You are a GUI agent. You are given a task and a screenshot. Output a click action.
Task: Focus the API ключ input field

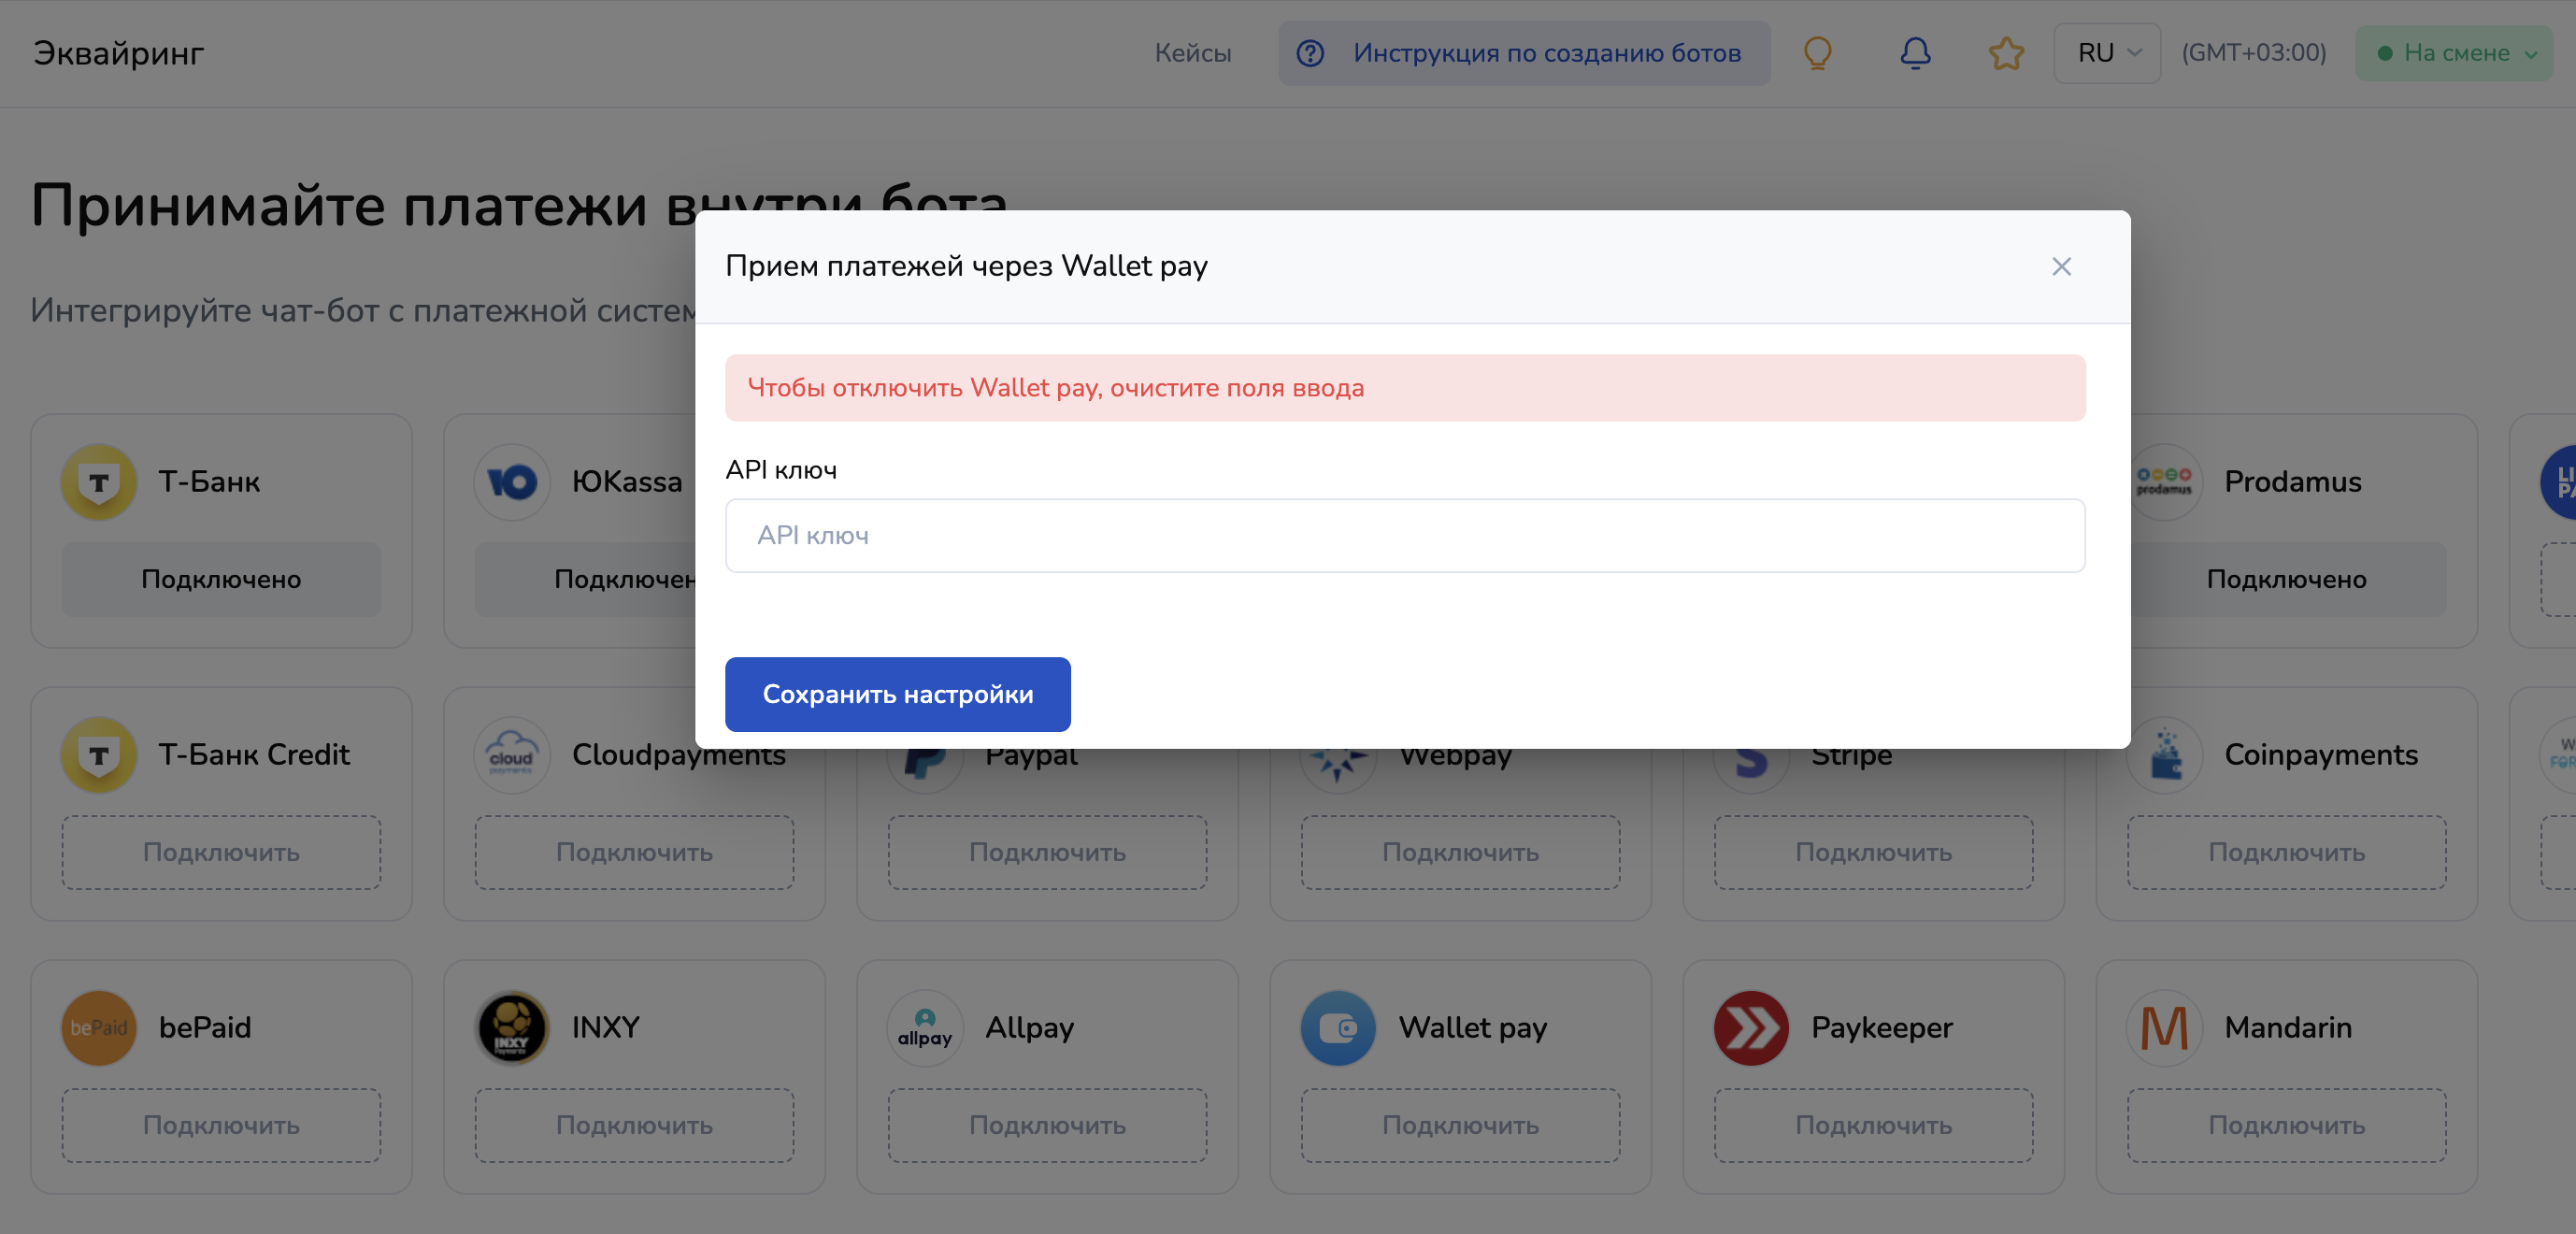point(1404,535)
